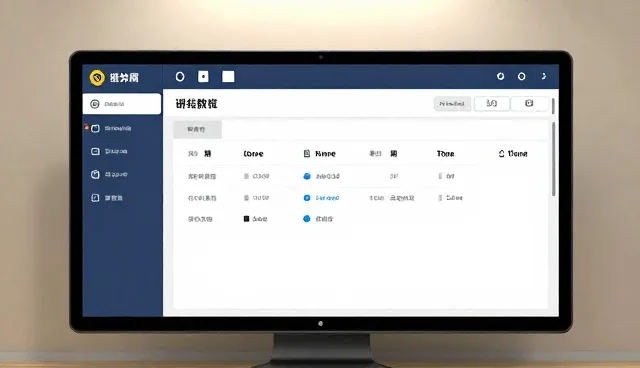Select the highlighted white sidebar item
Image resolution: width=640 pixels, height=368 pixels.
(x=122, y=104)
